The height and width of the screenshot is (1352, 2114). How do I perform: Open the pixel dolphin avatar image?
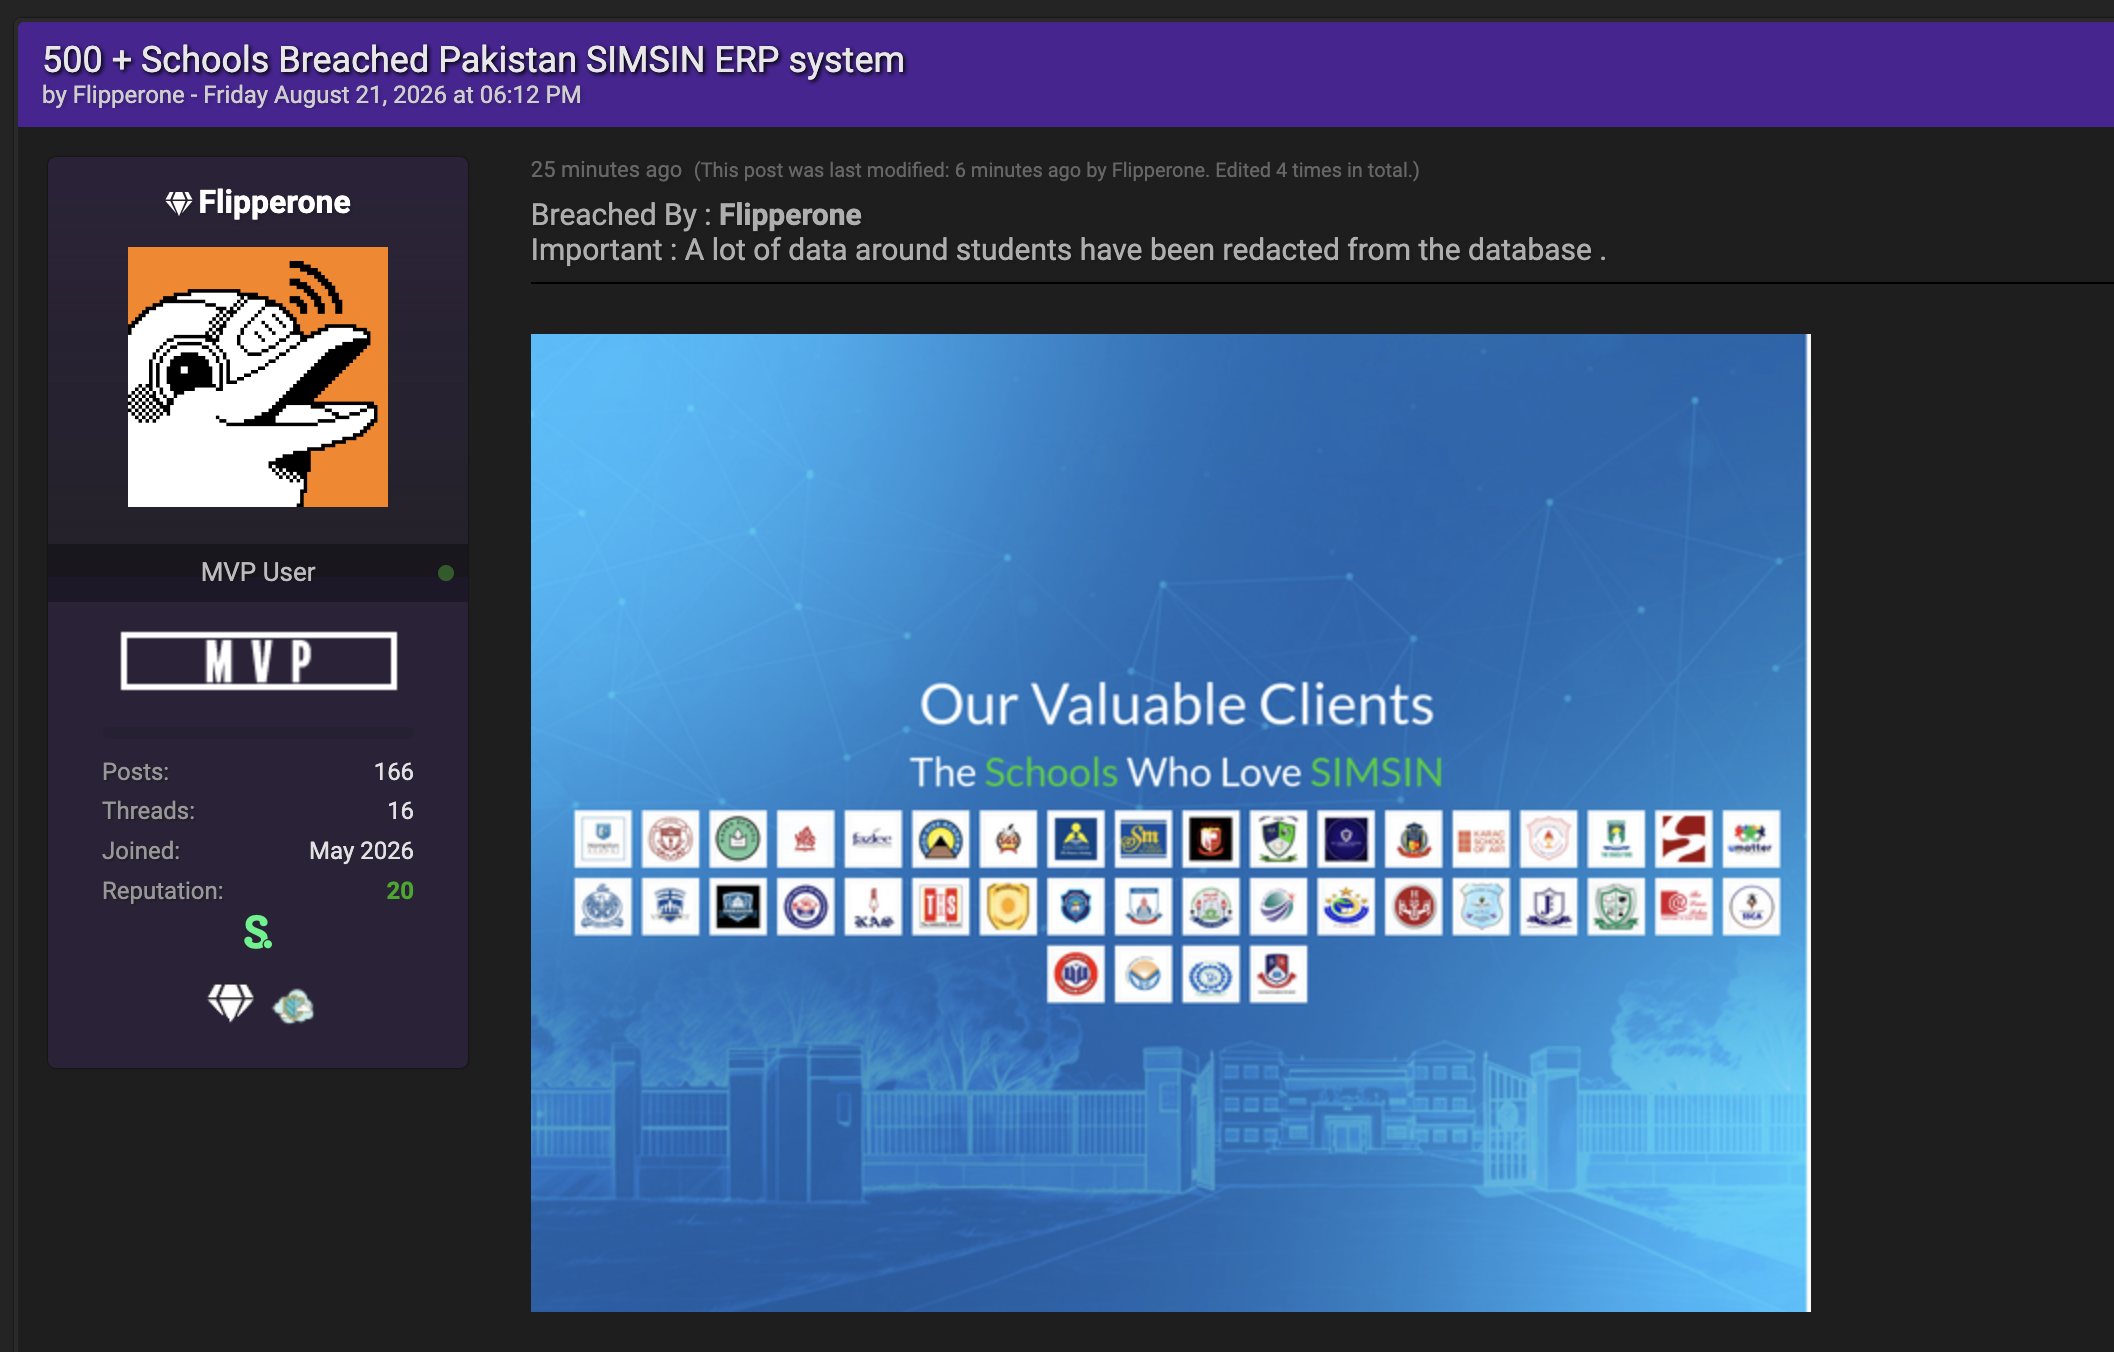[x=258, y=377]
